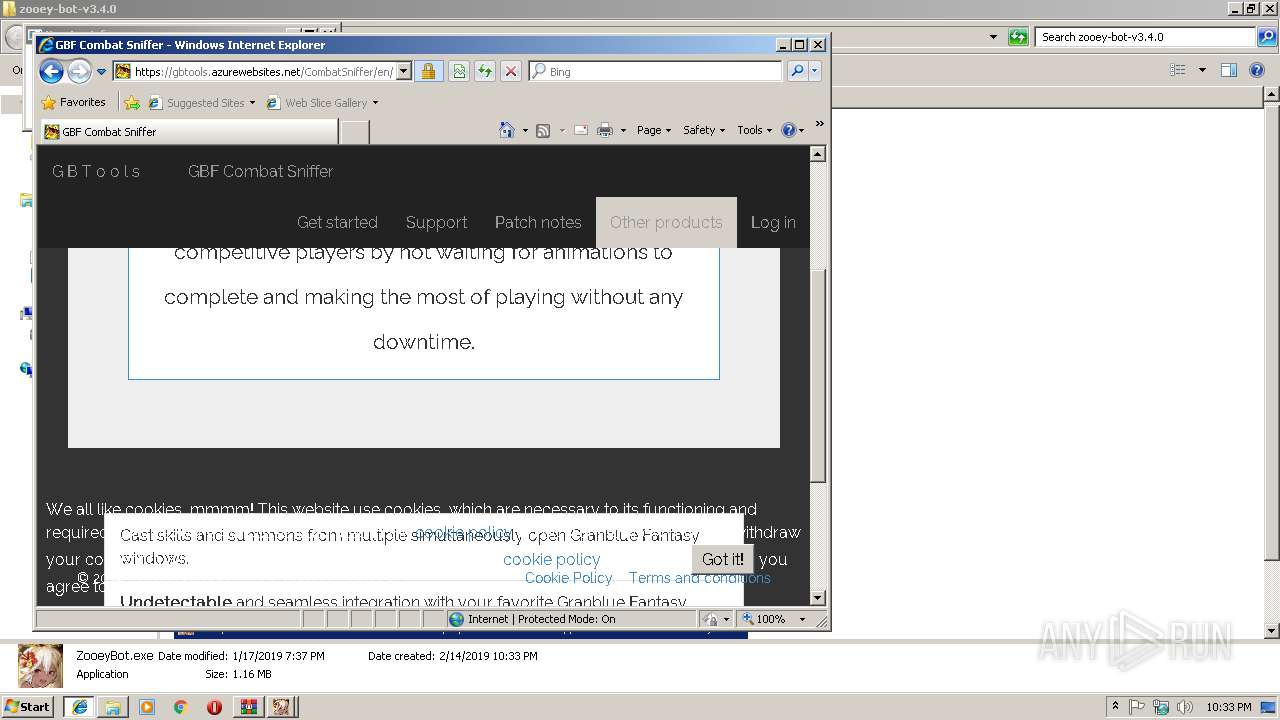
Task: Expand the Home button dropdown arrow
Action: 525,130
